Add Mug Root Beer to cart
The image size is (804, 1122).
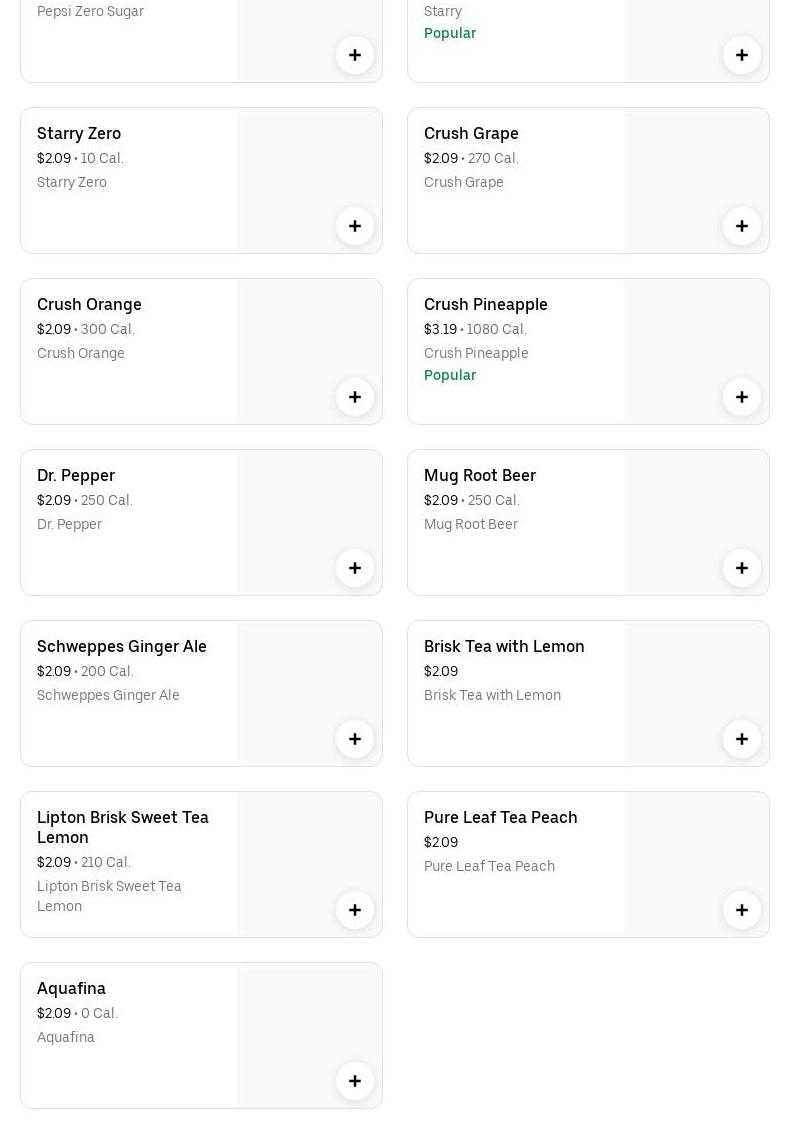point(742,568)
